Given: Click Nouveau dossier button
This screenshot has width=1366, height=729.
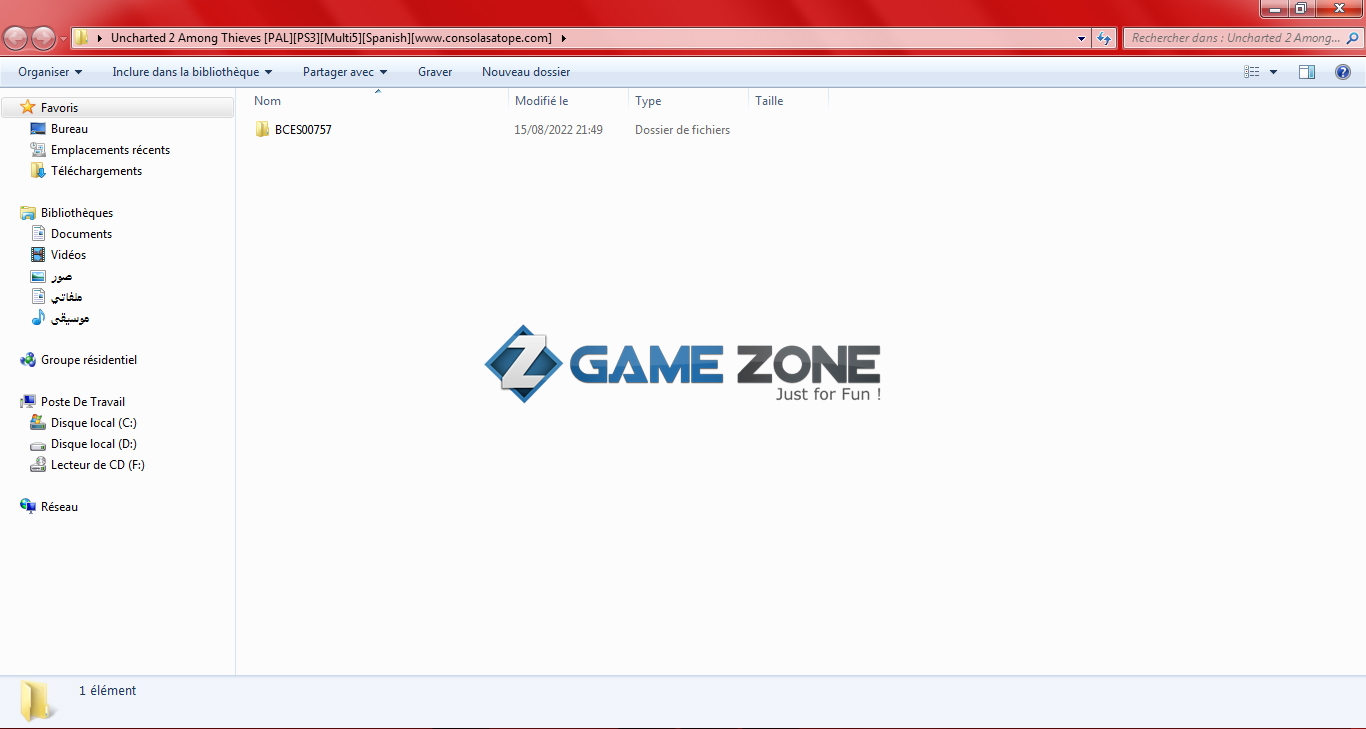Looking at the screenshot, I should click(526, 72).
